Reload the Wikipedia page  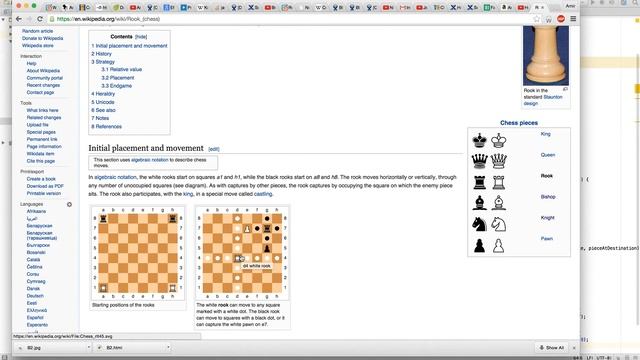tap(40, 19)
